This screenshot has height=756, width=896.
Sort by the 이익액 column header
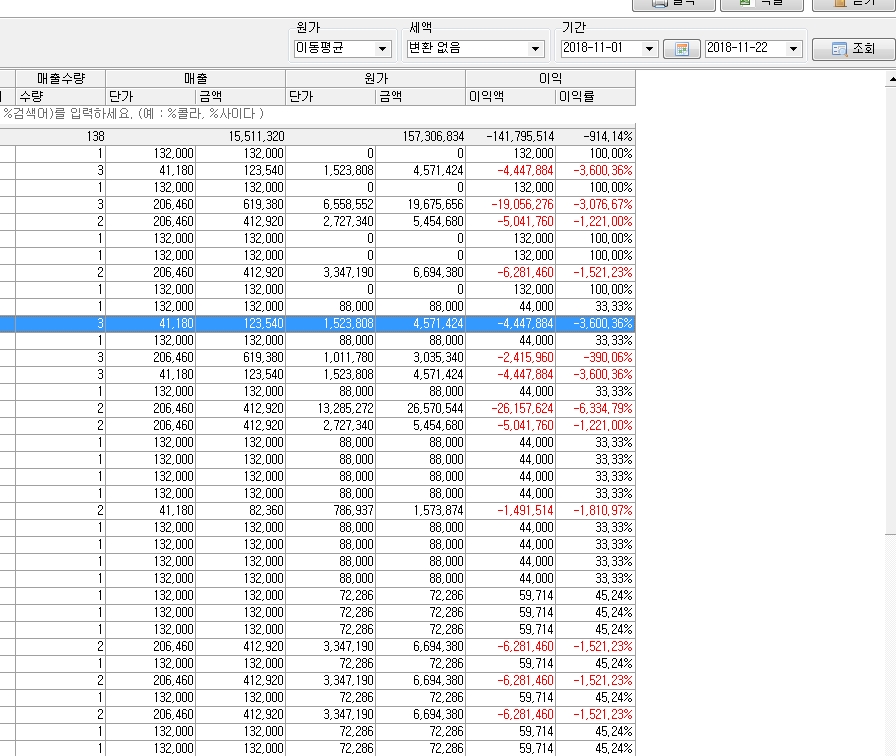[510, 97]
